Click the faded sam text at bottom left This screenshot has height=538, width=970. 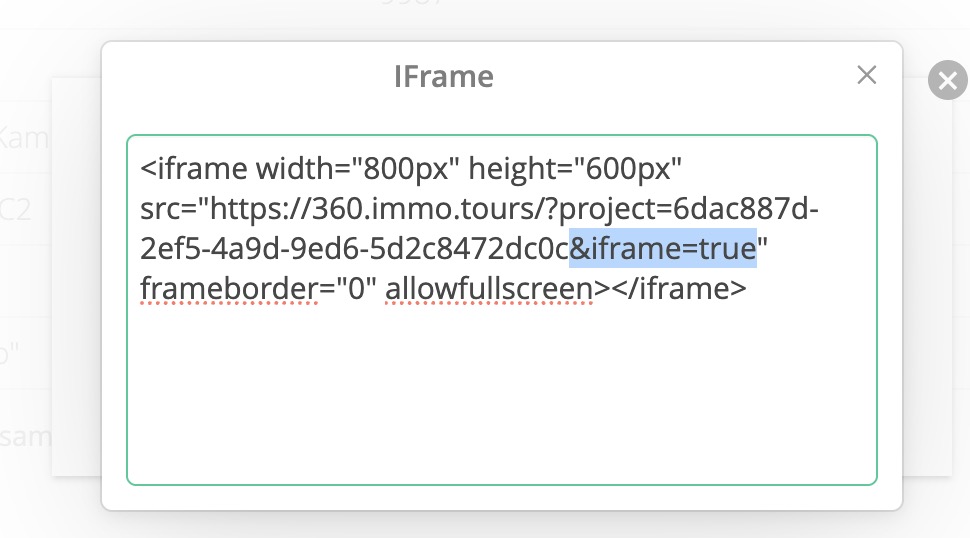click(x=25, y=437)
